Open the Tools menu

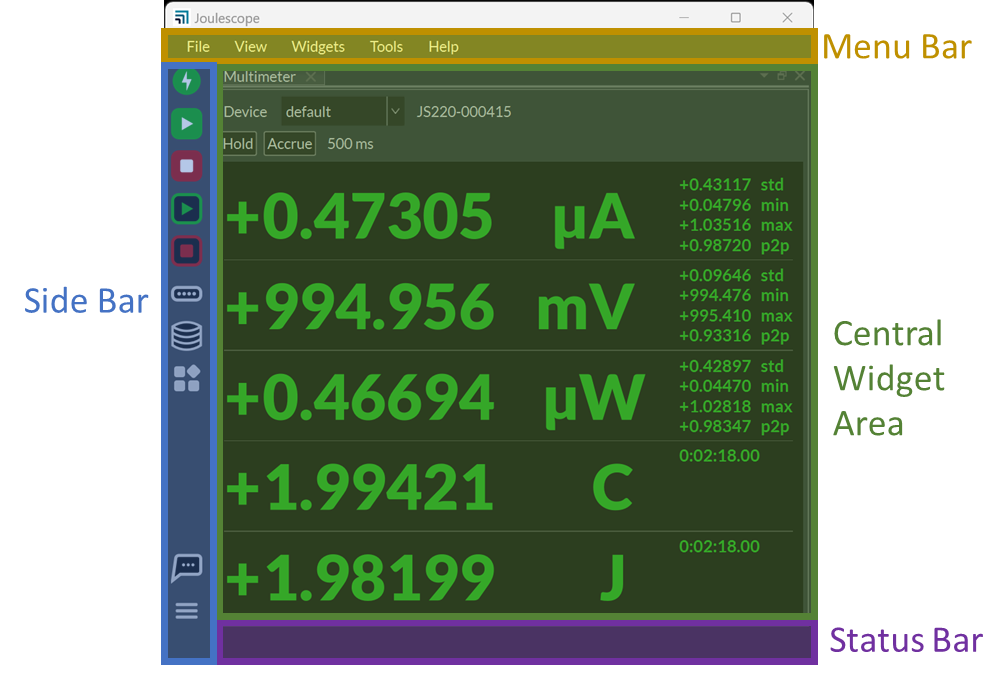click(x=386, y=47)
